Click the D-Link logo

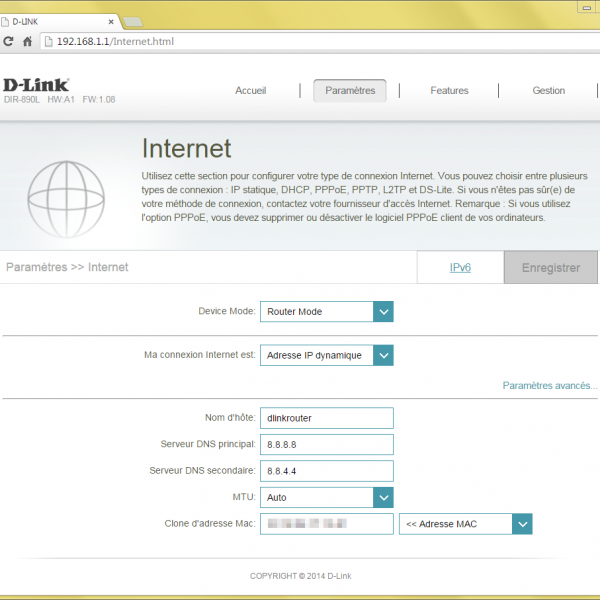pyautogui.click(x=36, y=85)
